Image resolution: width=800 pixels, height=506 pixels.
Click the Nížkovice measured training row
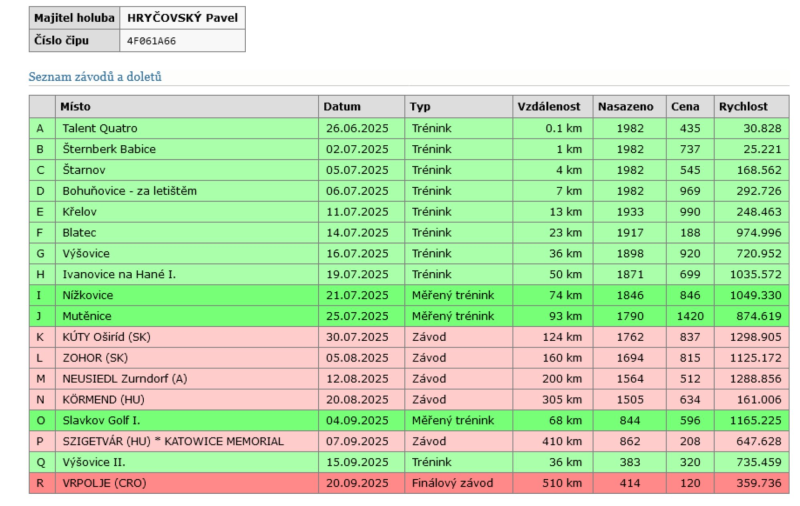tap(88, 295)
